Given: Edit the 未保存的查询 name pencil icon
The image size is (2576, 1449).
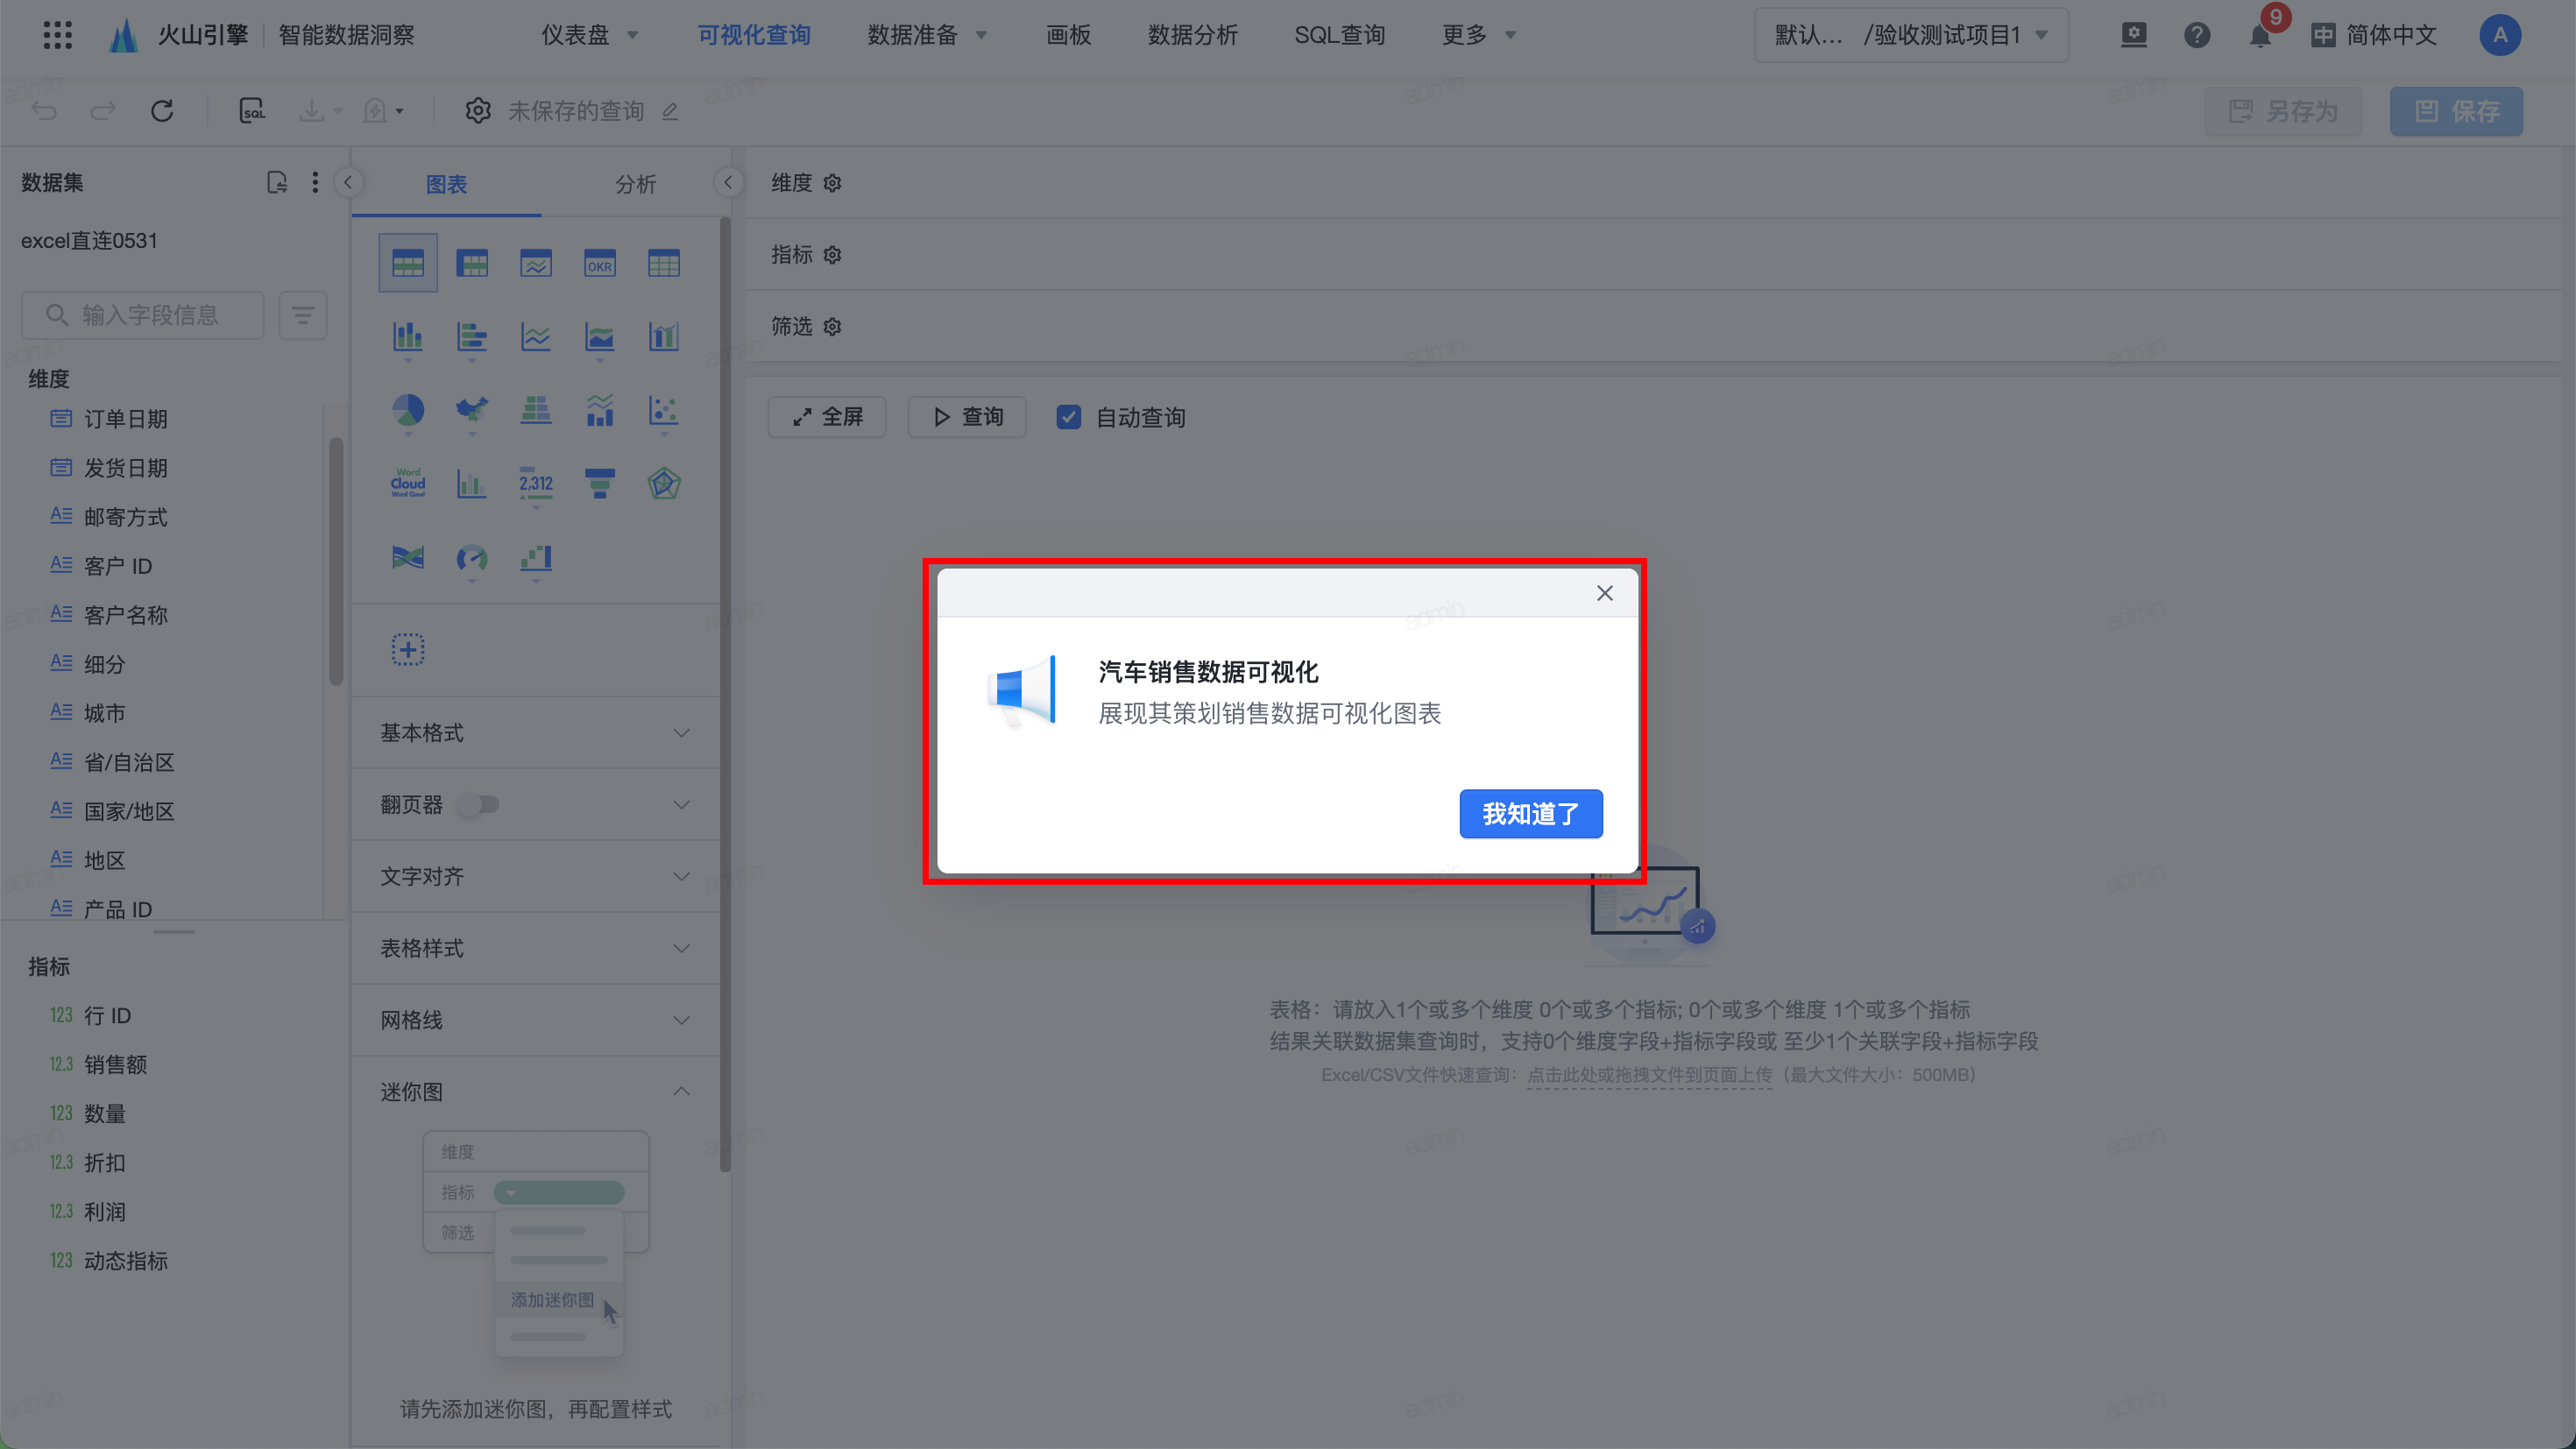Looking at the screenshot, I should coord(670,111).
